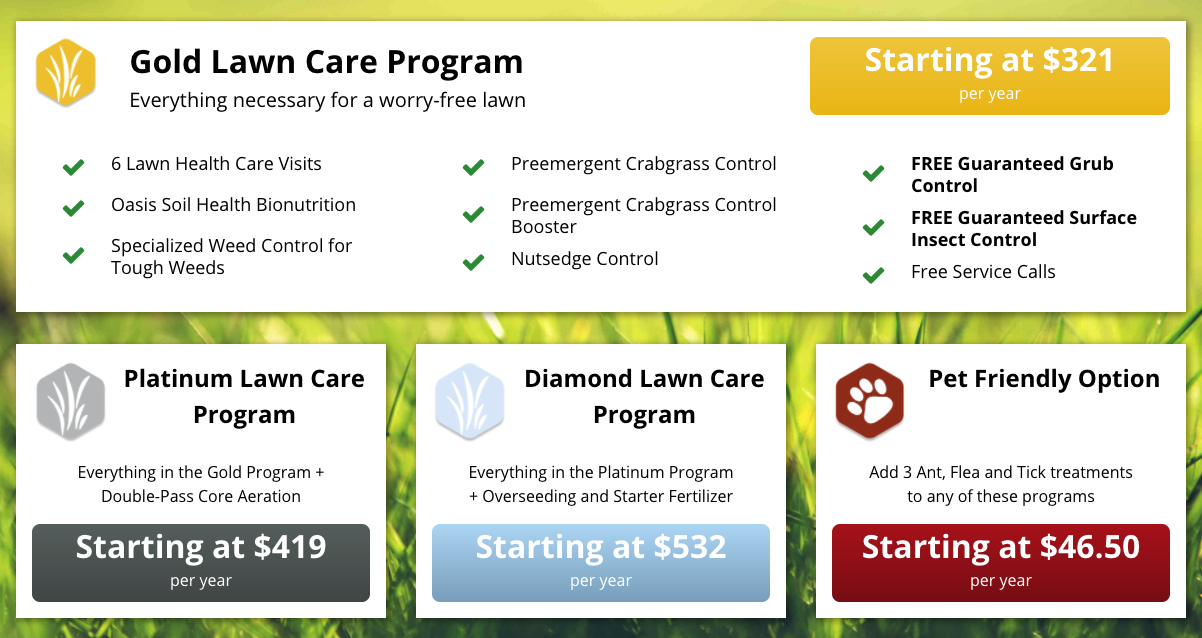Click the gold grass hexagon icon
Screen dimensions: 1202x638
point(66,72)
